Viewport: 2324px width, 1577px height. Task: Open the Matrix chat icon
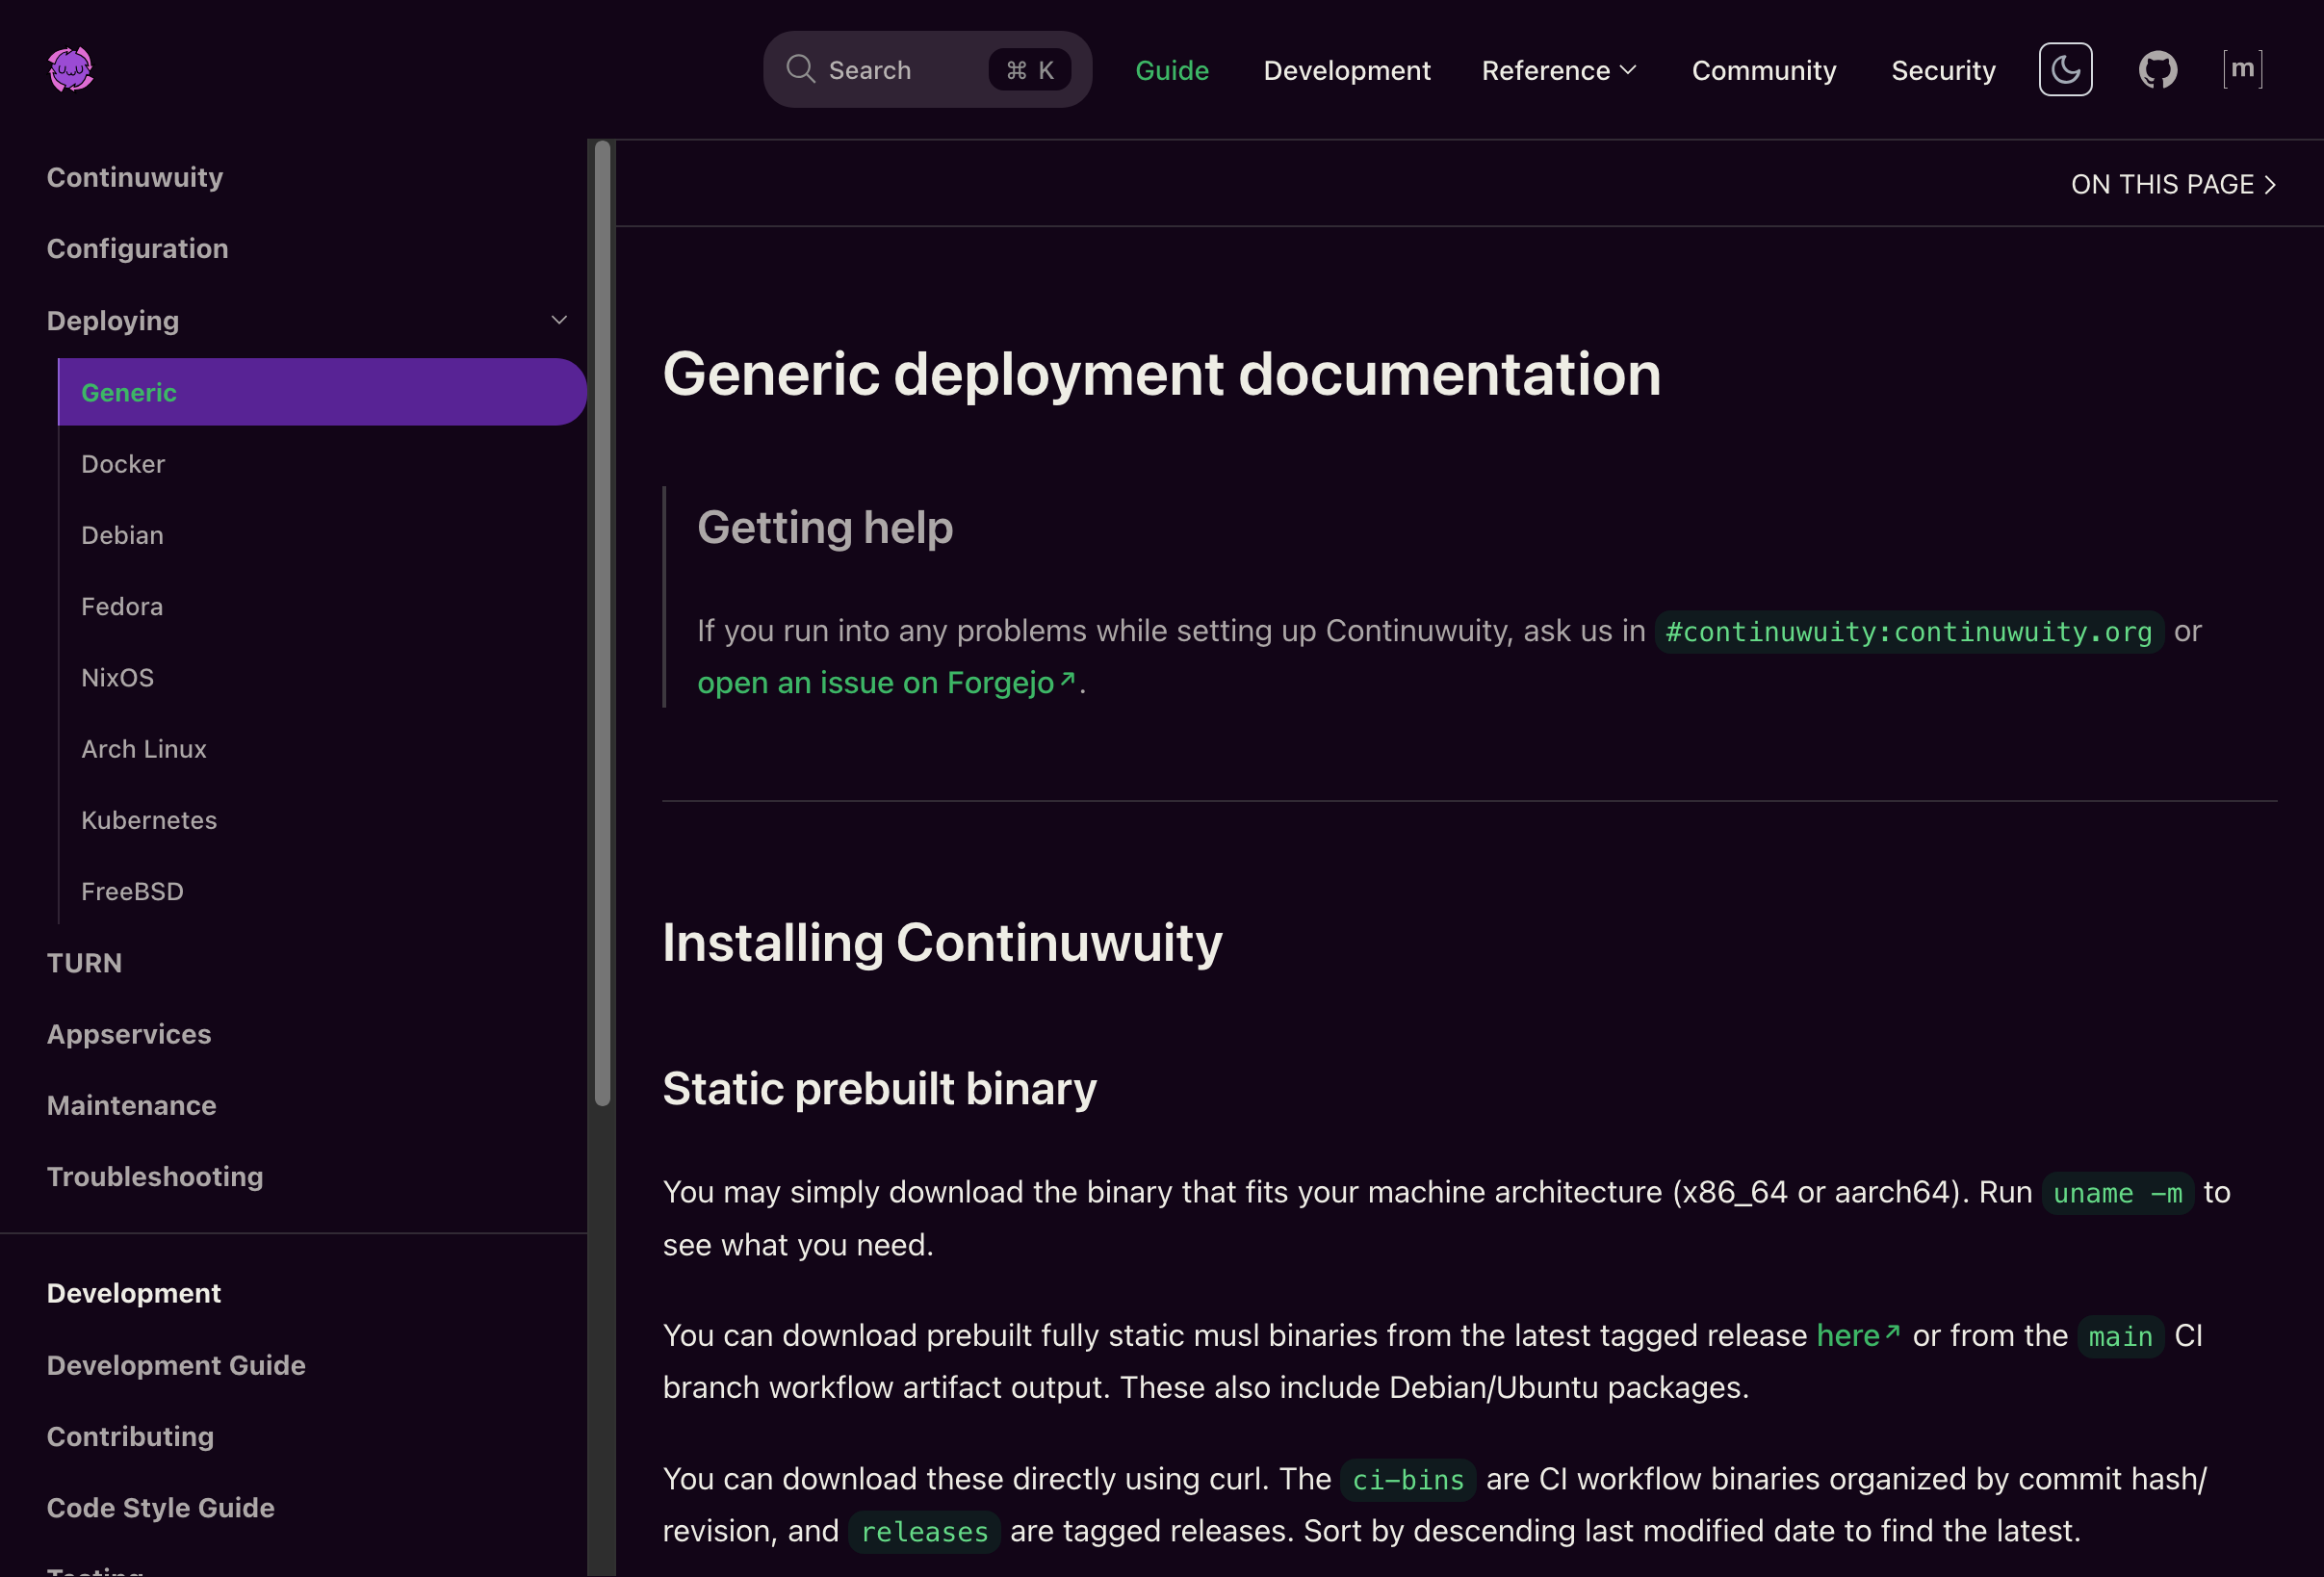[x=2242, y=70]
